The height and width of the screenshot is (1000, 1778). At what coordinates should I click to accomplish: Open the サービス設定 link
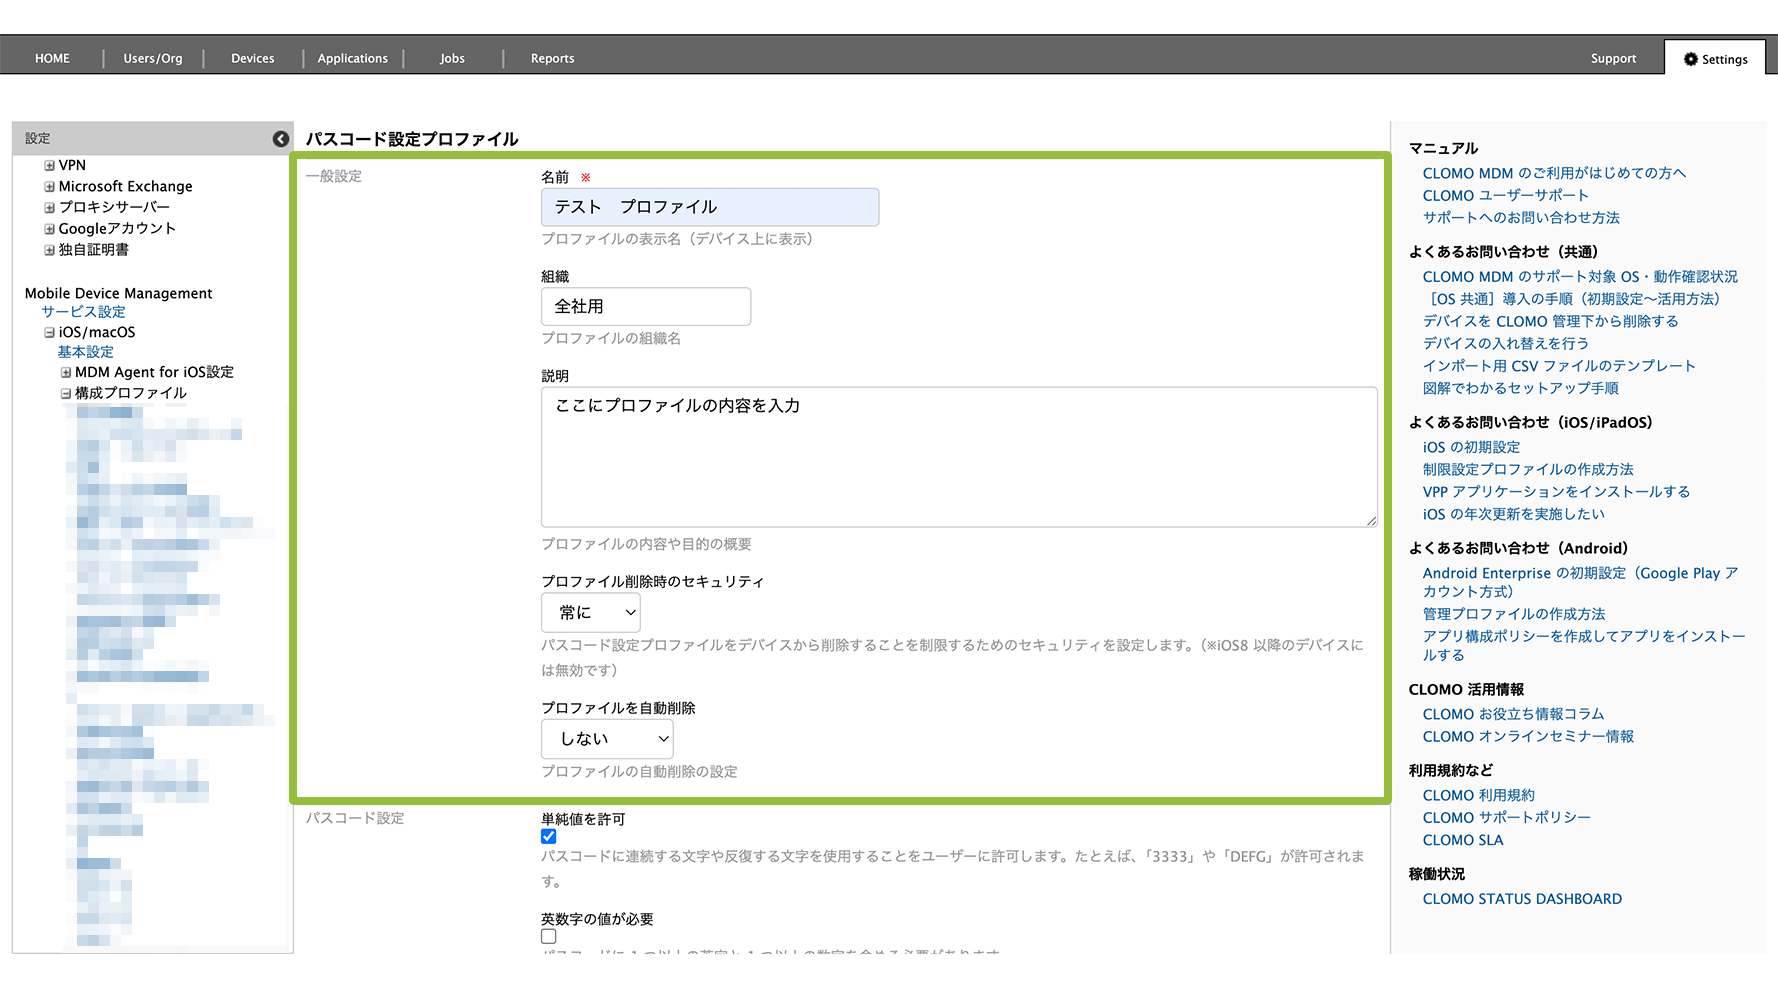(x=83, y=312)
